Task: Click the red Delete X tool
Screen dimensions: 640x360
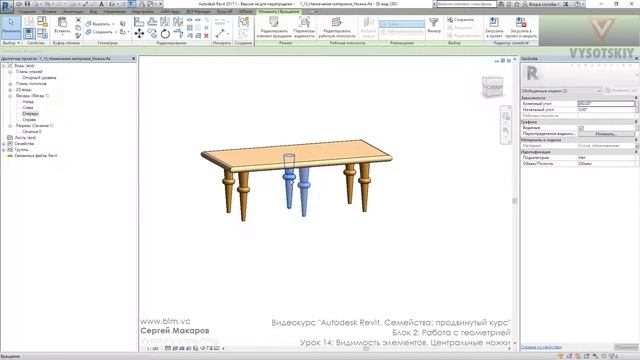Action: point(206,36)
